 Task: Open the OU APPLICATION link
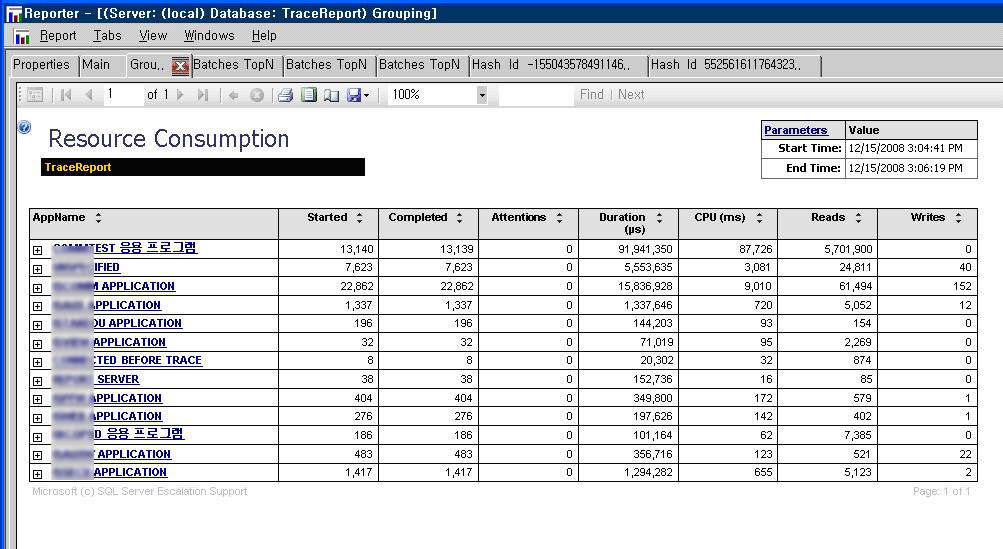(x=118, y=323)
